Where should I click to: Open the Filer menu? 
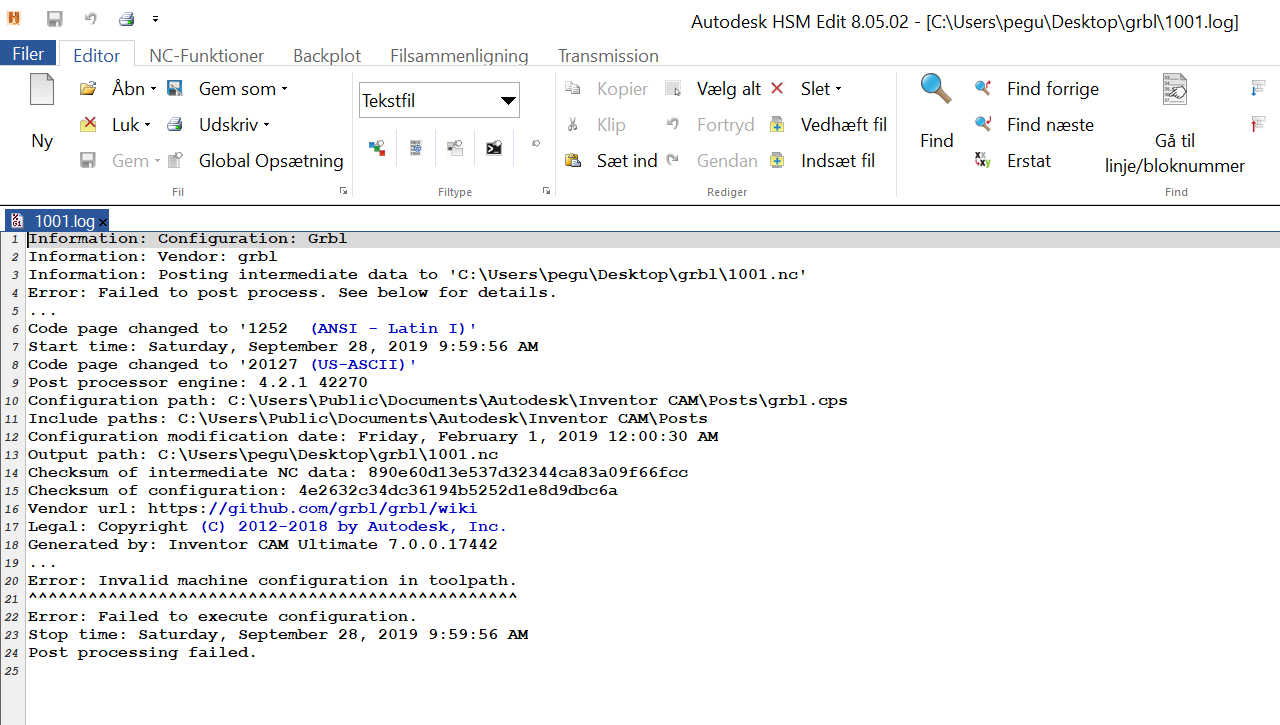pos(28,54)
